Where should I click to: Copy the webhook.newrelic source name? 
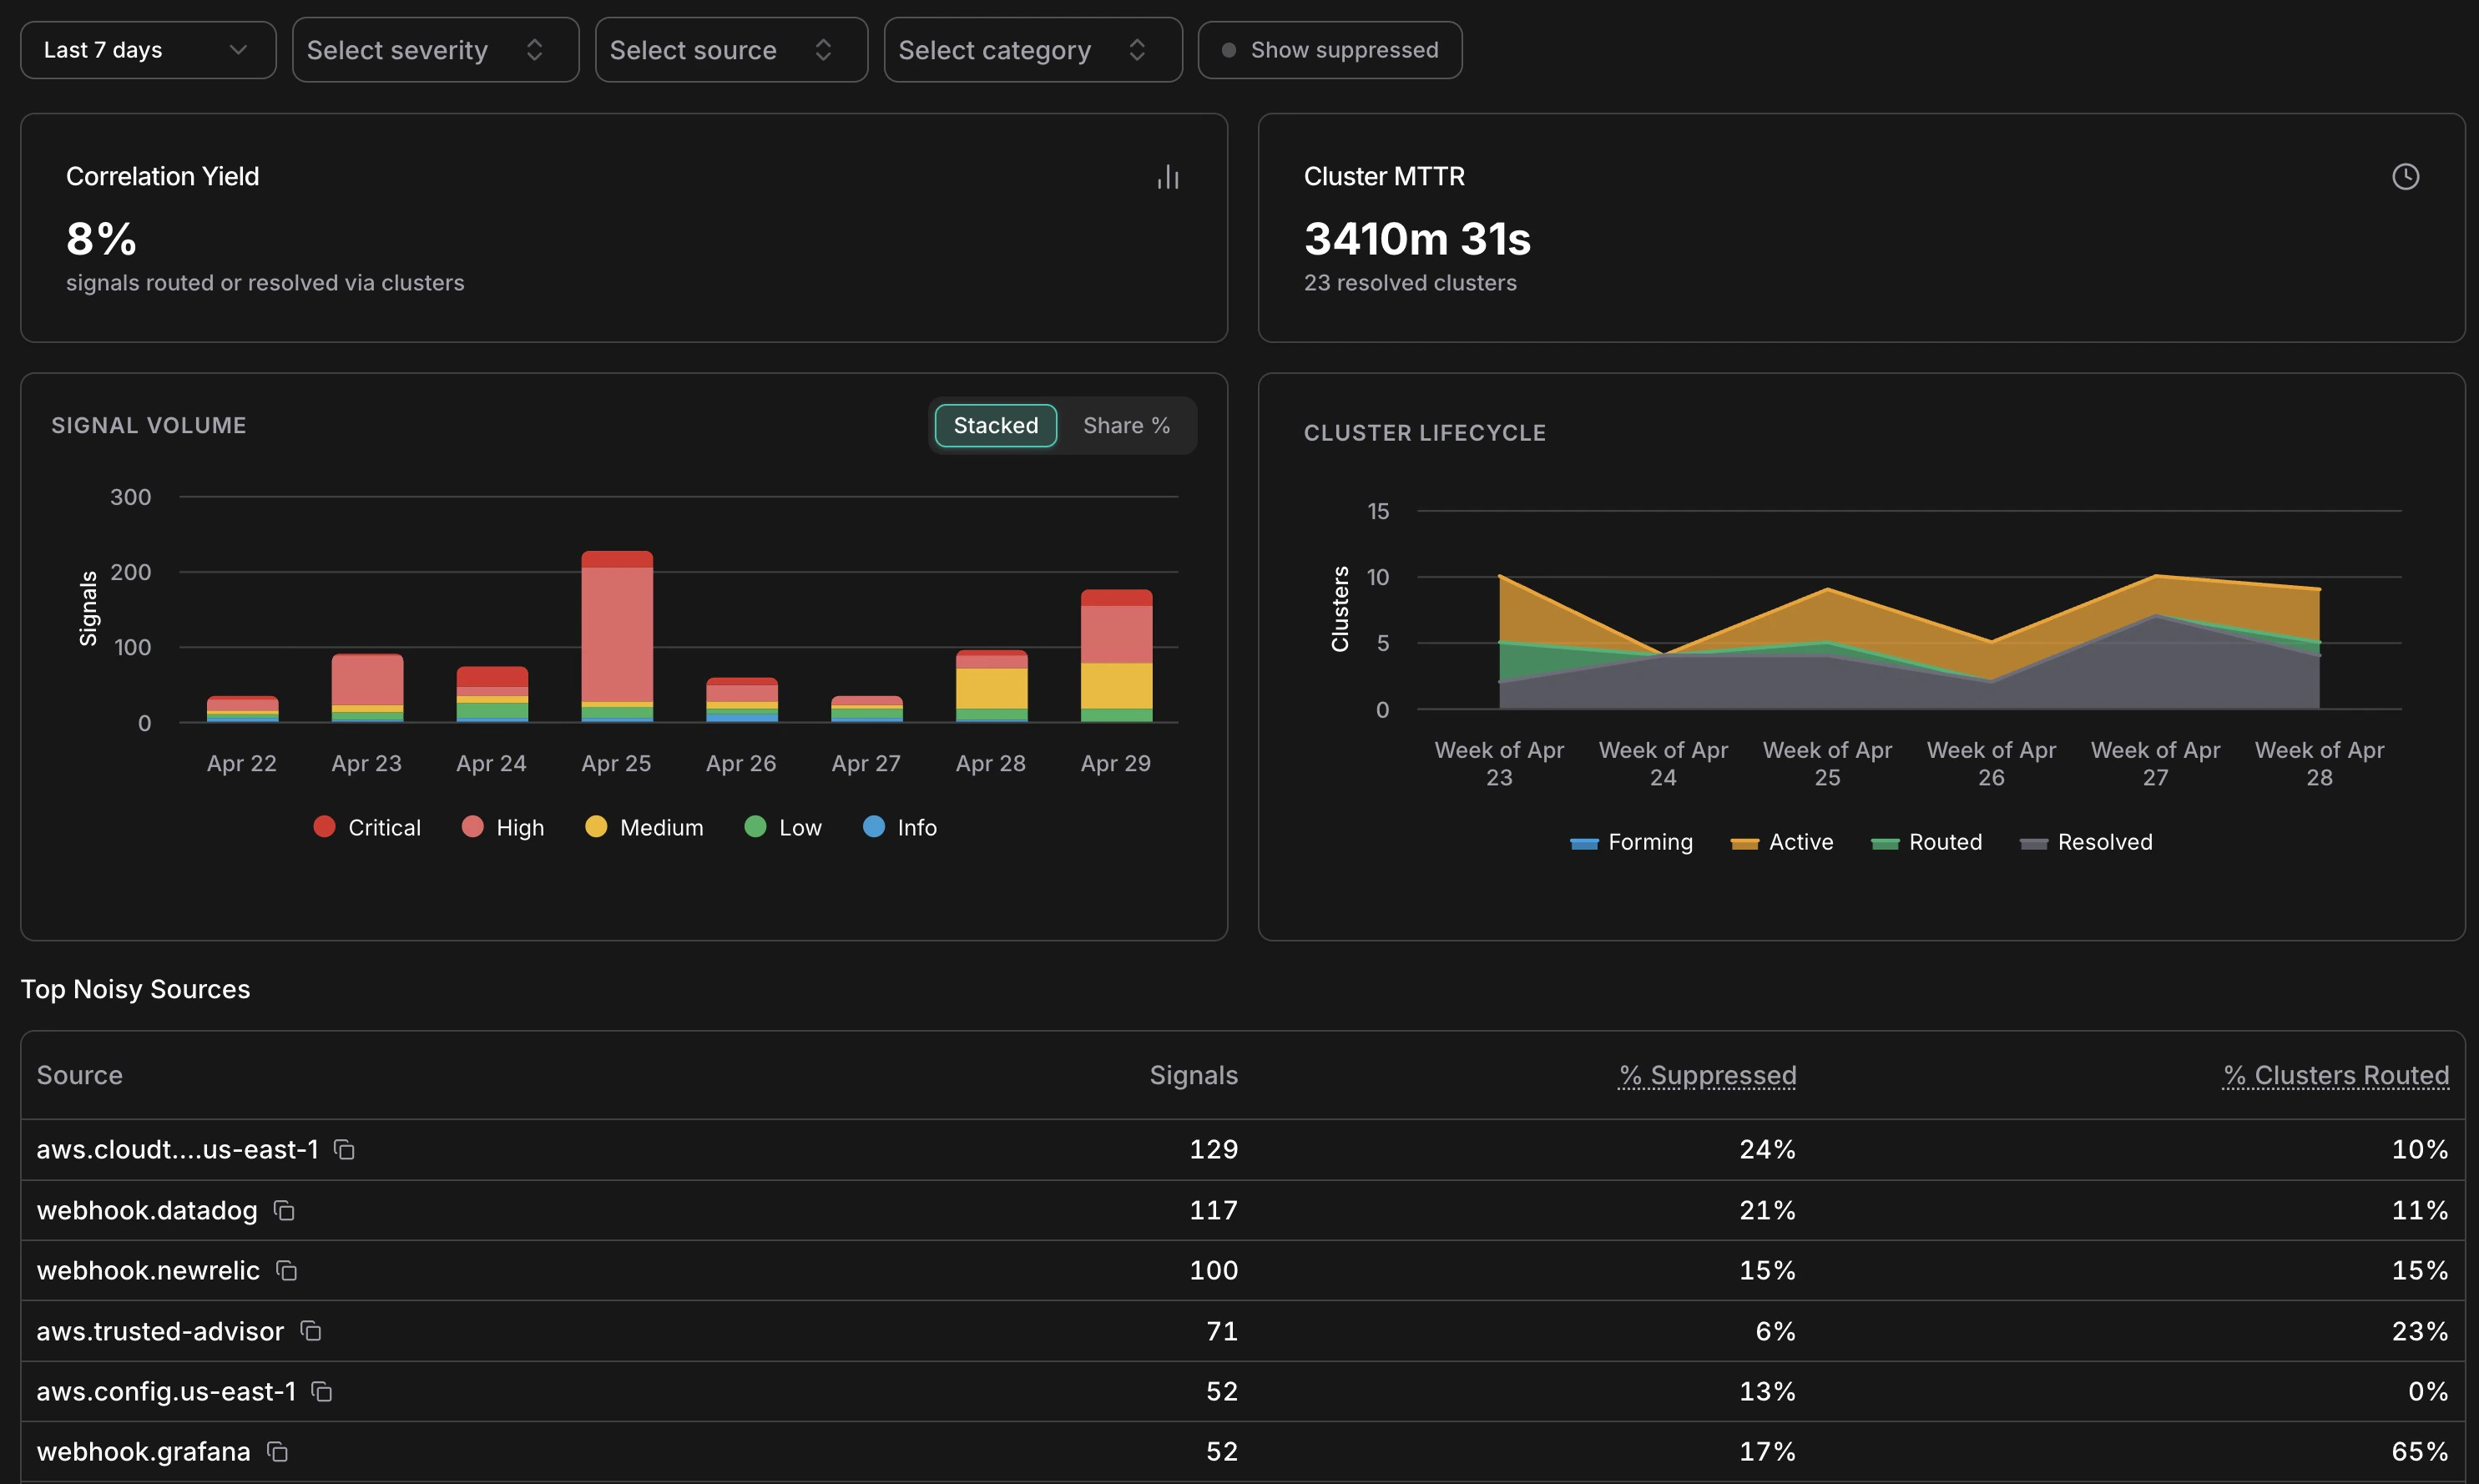pos(286,1271)
